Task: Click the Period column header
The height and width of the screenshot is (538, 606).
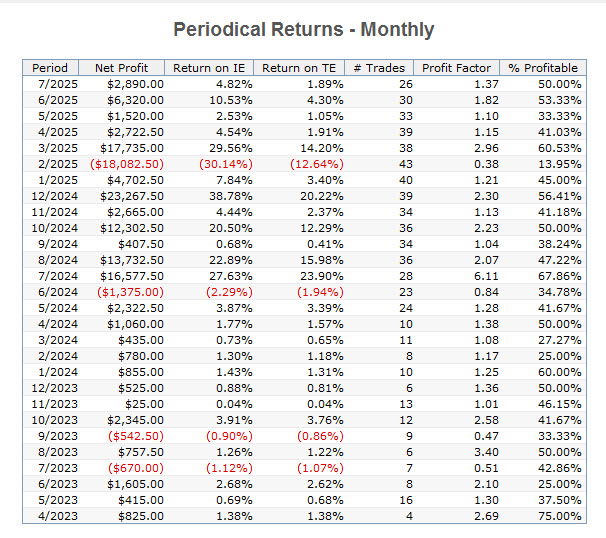Action: [x=51, y=68]
